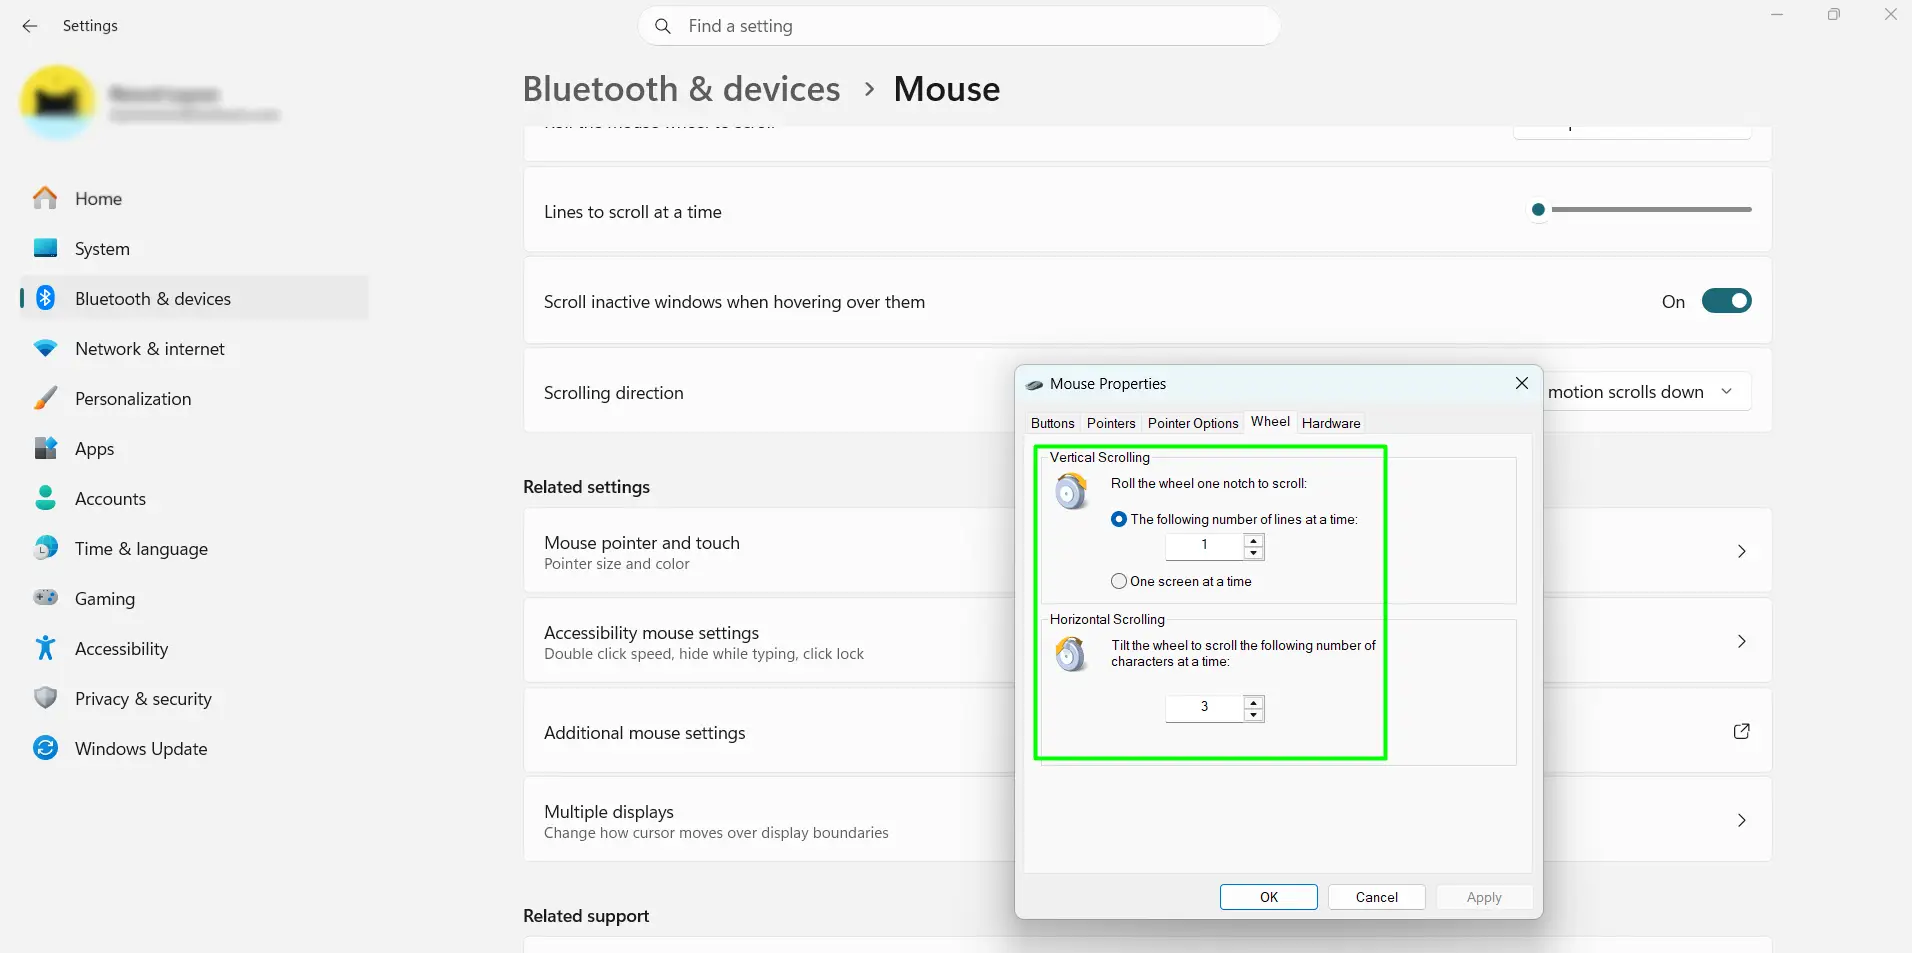Click Apply in Mouse Properties
Image resolution: width=1912 pixels, height=953 pixels.
click(1484, 897)
